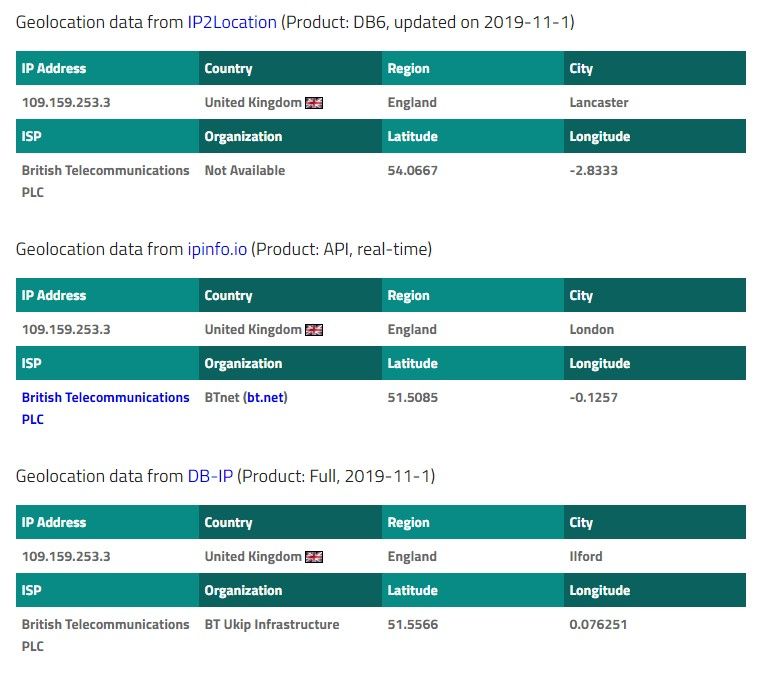Screen dimensions: 762x697
Task: Click IP address in IP2Location table
Action: 66,103
